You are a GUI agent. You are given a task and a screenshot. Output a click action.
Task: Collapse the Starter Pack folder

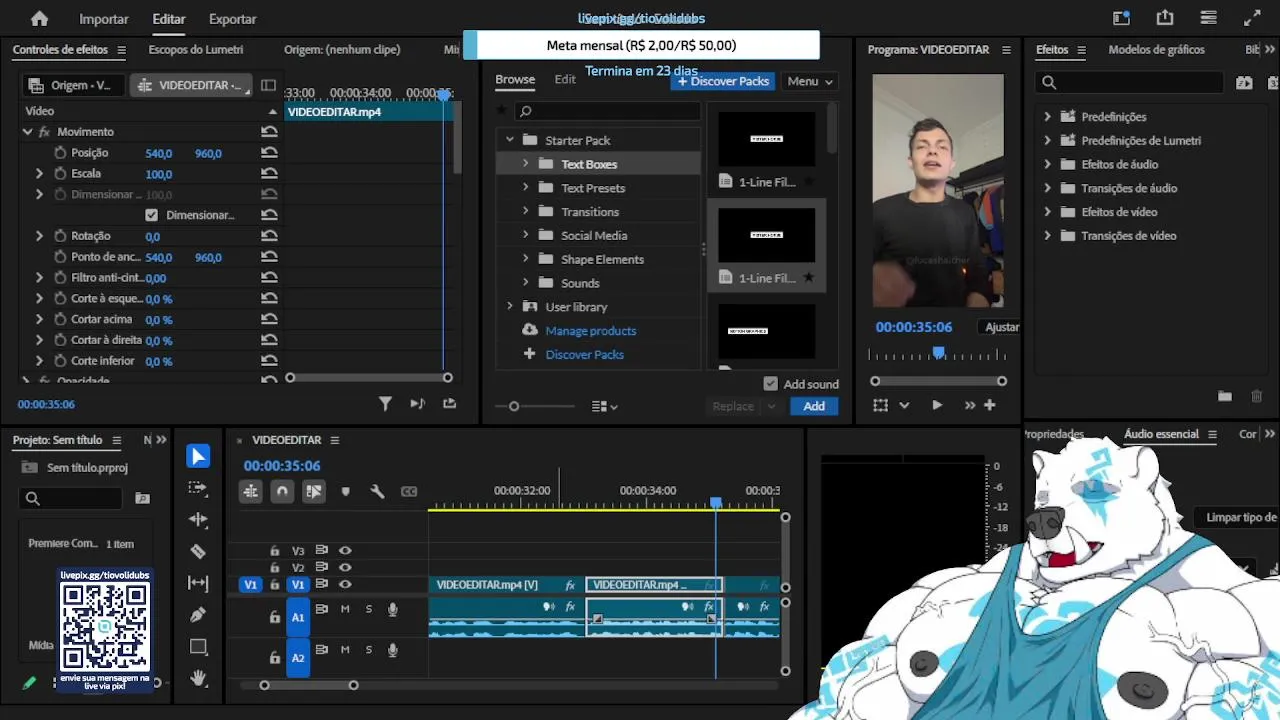pyautogui.click(x=509, y=140)
